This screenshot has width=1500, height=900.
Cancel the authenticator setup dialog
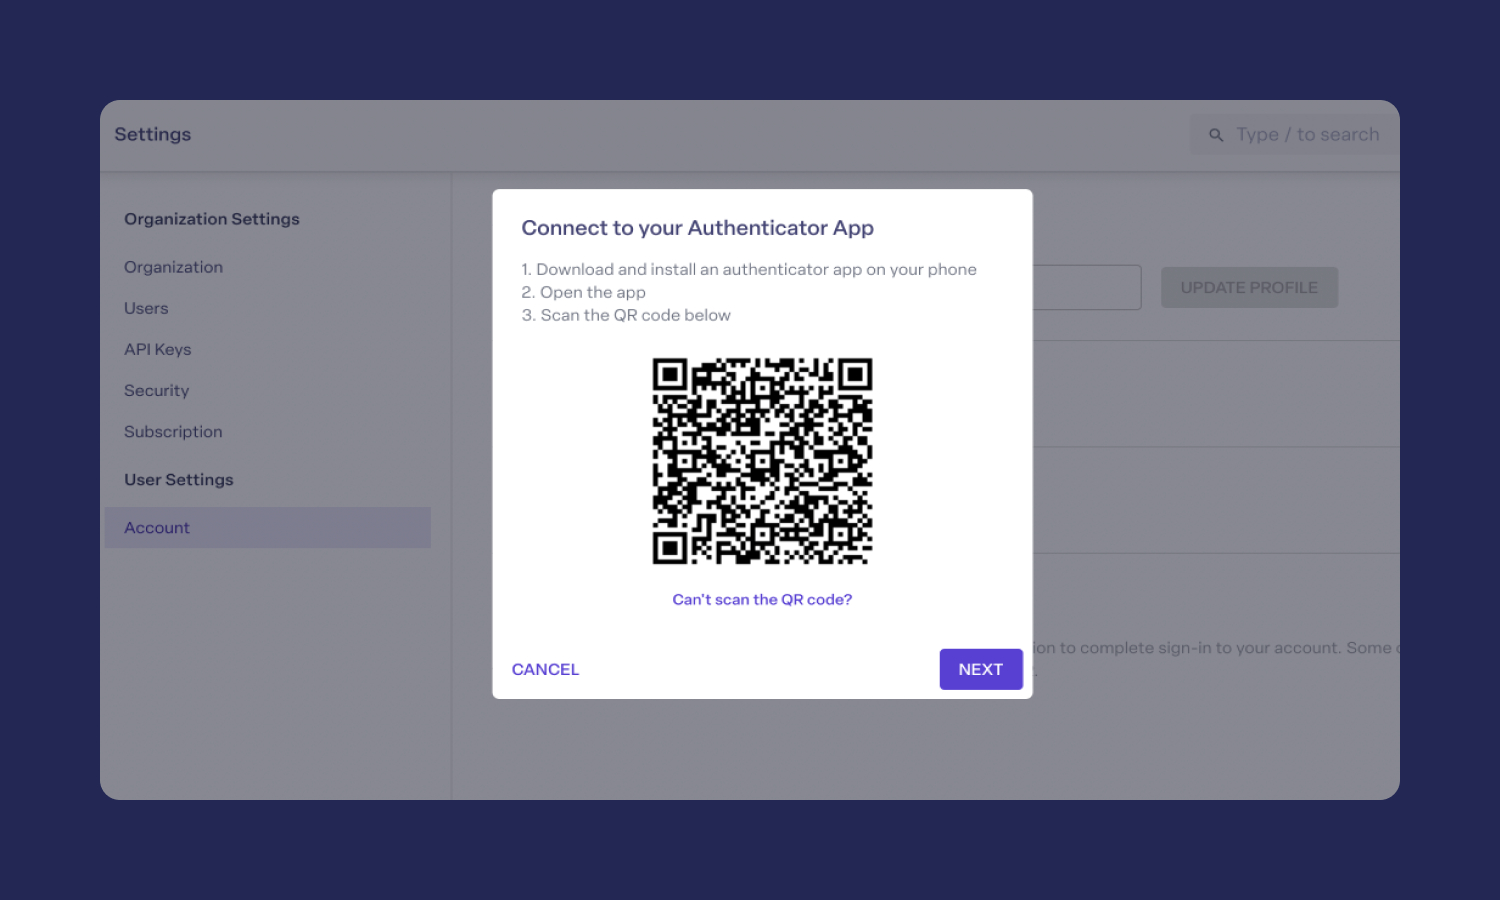[x=545, y=669]
